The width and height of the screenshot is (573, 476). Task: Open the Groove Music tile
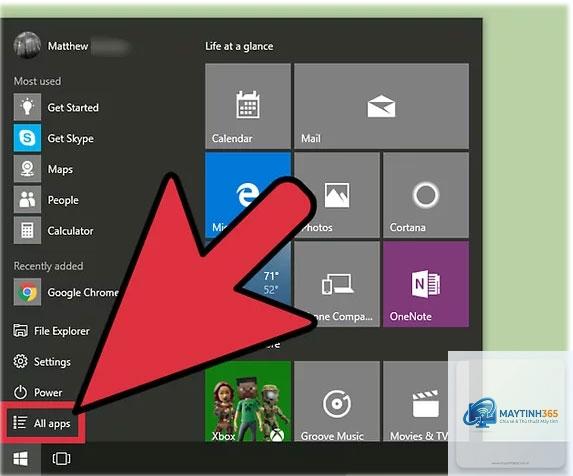(337, 401)
